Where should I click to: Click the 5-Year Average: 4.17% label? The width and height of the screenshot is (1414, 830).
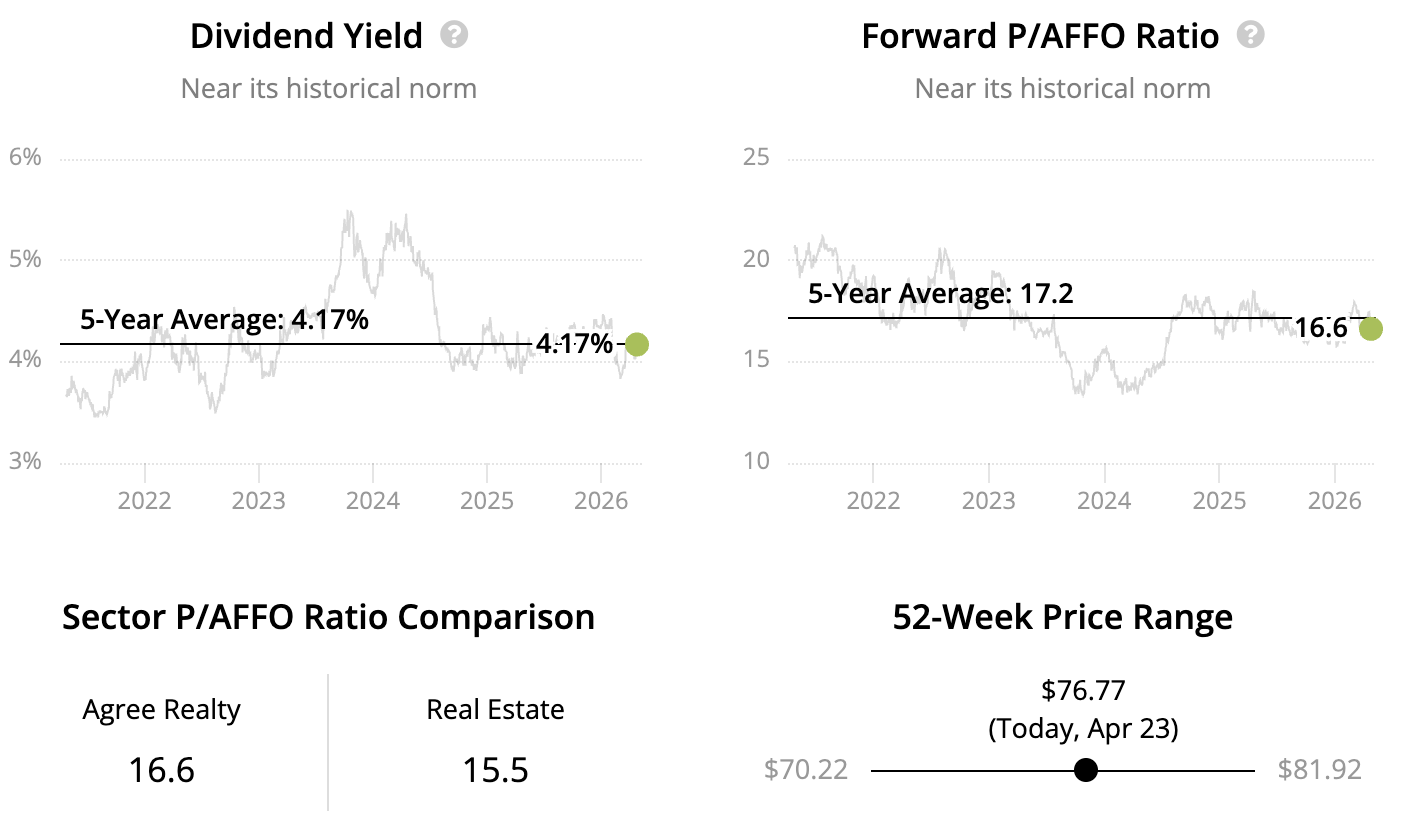click(225, 320)
